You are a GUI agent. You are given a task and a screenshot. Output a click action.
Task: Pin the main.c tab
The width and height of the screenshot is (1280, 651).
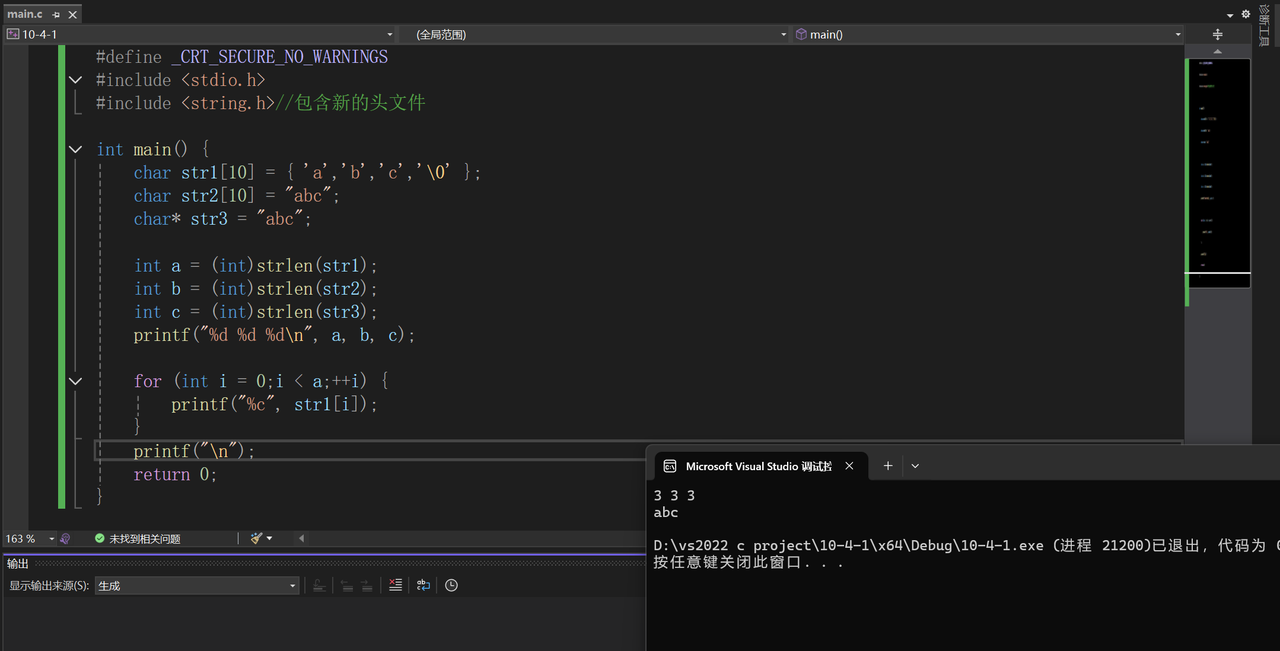tap(56, 14)
